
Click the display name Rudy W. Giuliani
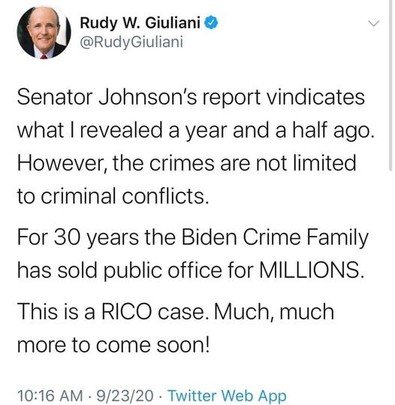click(140, 23)
